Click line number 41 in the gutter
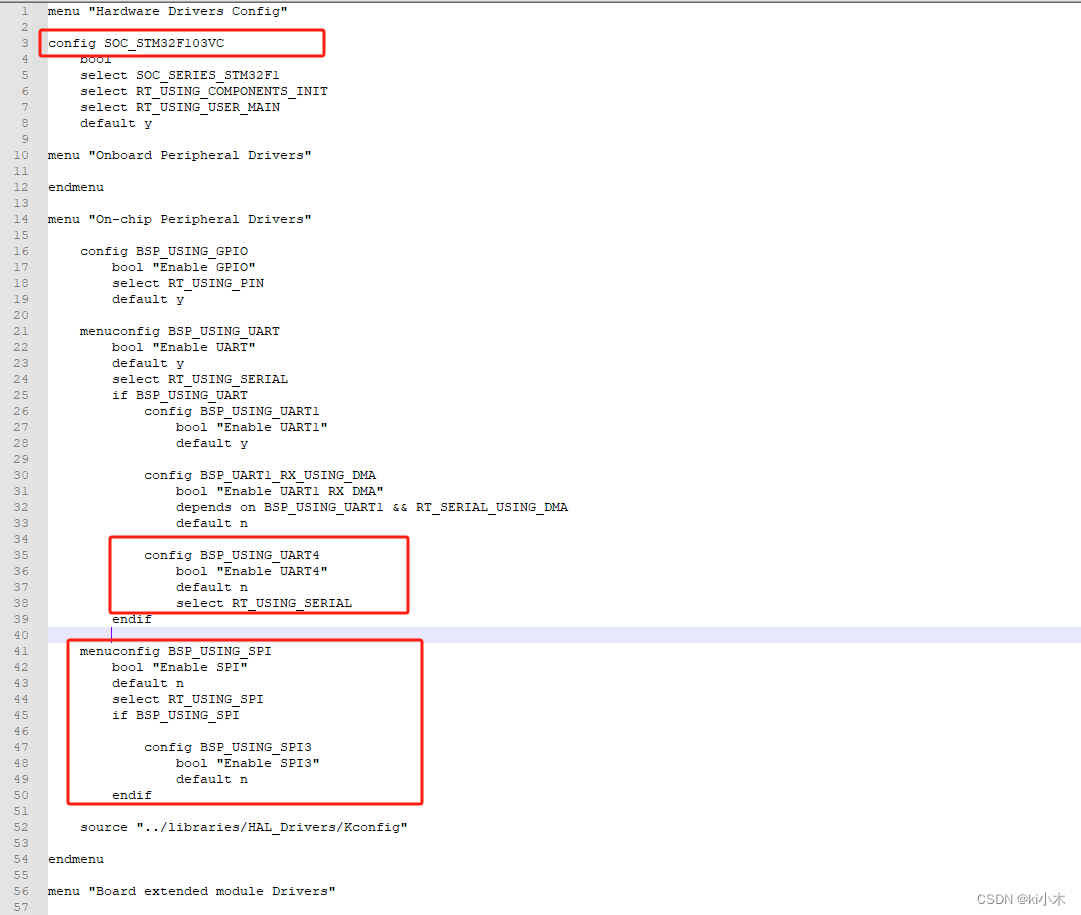Viewport: 1081px width, 915px height. (x=20, y=650)
